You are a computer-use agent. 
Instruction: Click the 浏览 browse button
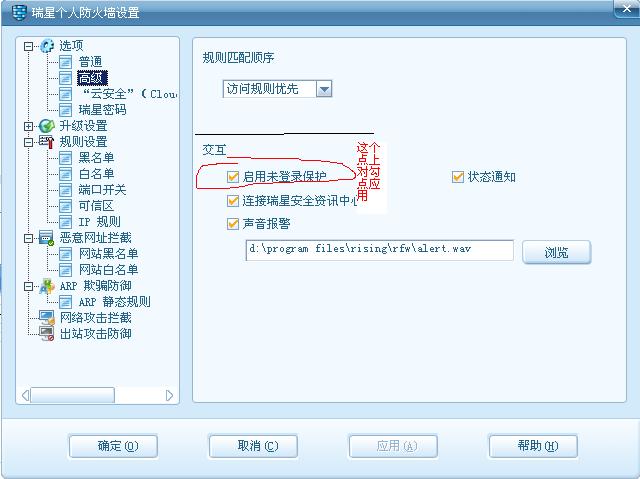[557, 252]
